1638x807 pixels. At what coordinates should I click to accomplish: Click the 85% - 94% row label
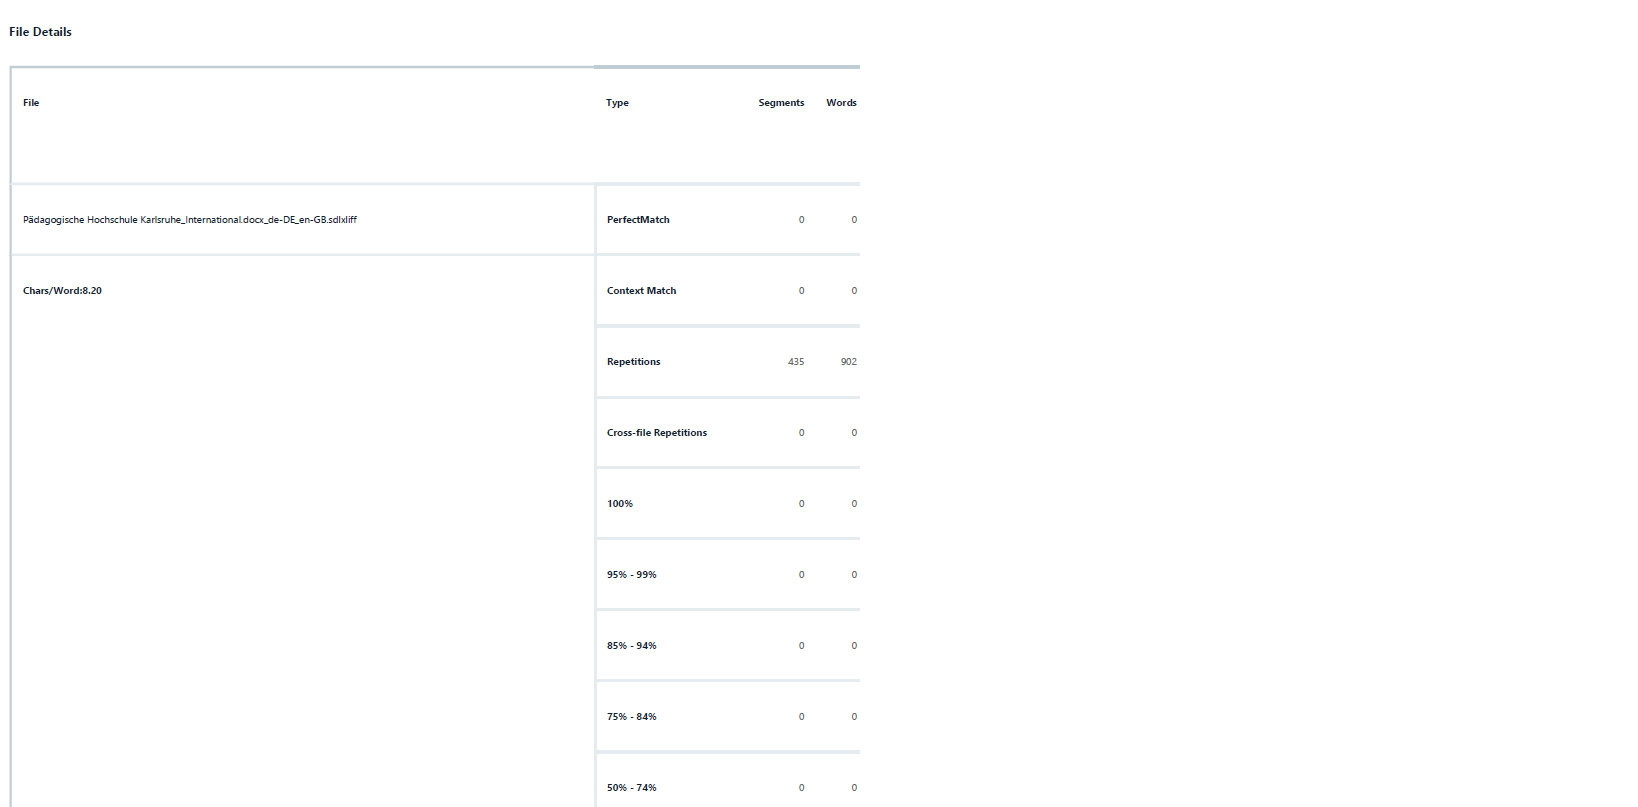tap(632, 646)
